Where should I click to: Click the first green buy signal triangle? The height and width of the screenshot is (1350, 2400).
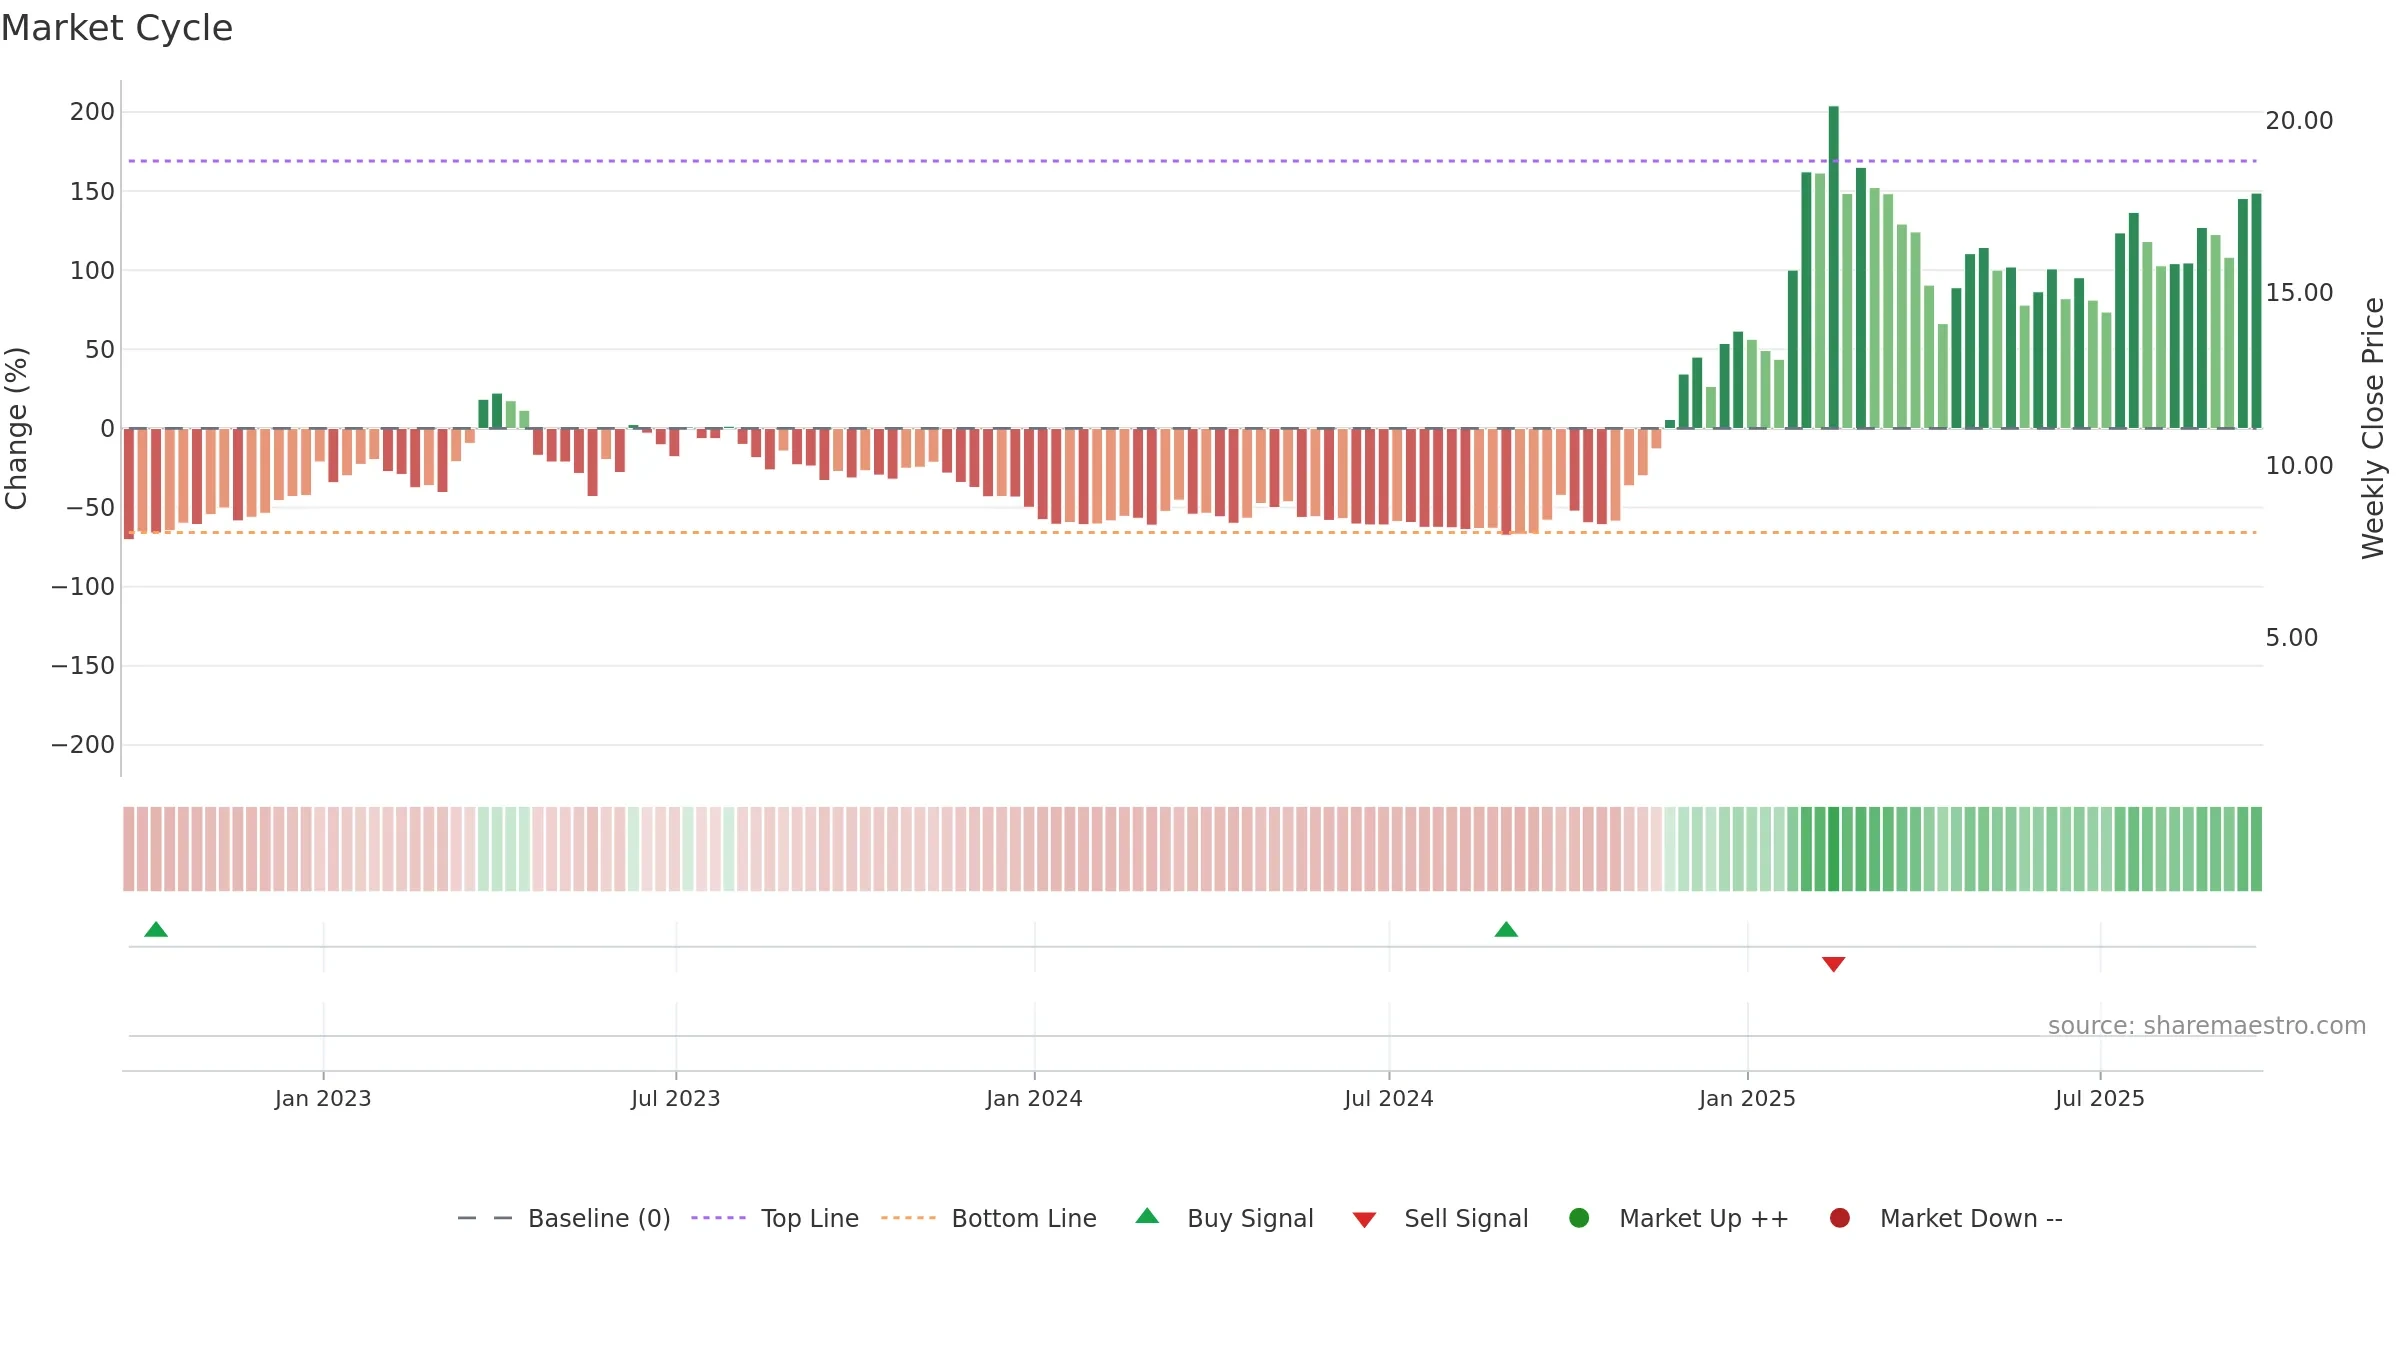[156, 930]
